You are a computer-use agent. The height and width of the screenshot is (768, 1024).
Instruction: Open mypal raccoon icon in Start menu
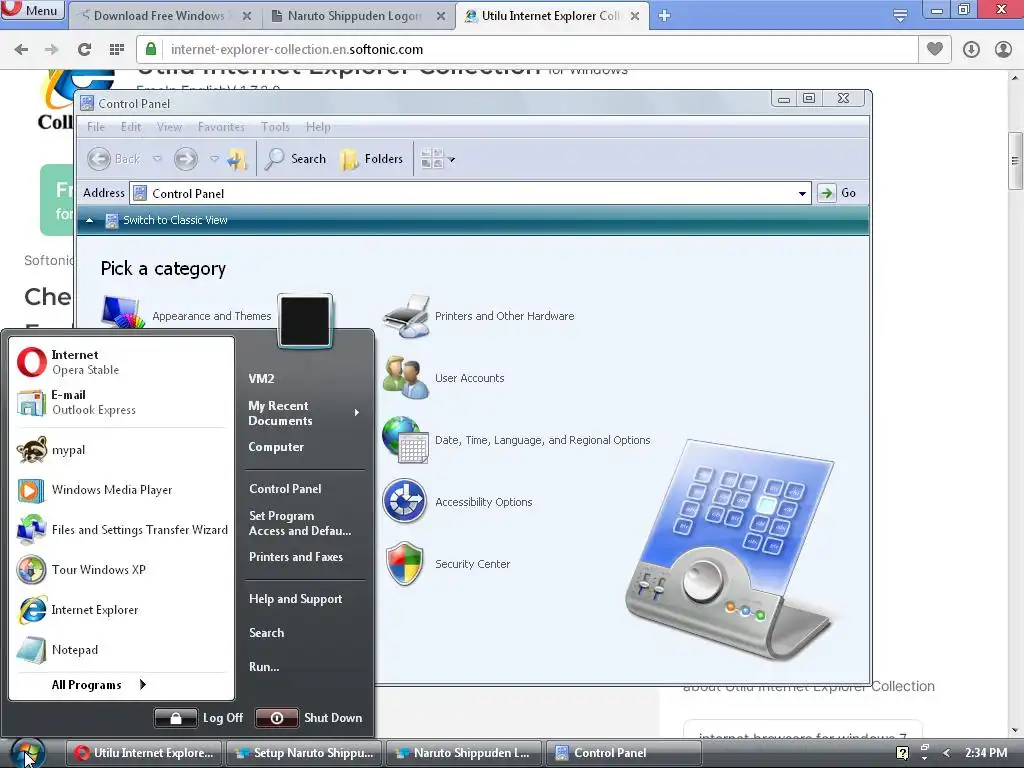(x=31, y=449)
